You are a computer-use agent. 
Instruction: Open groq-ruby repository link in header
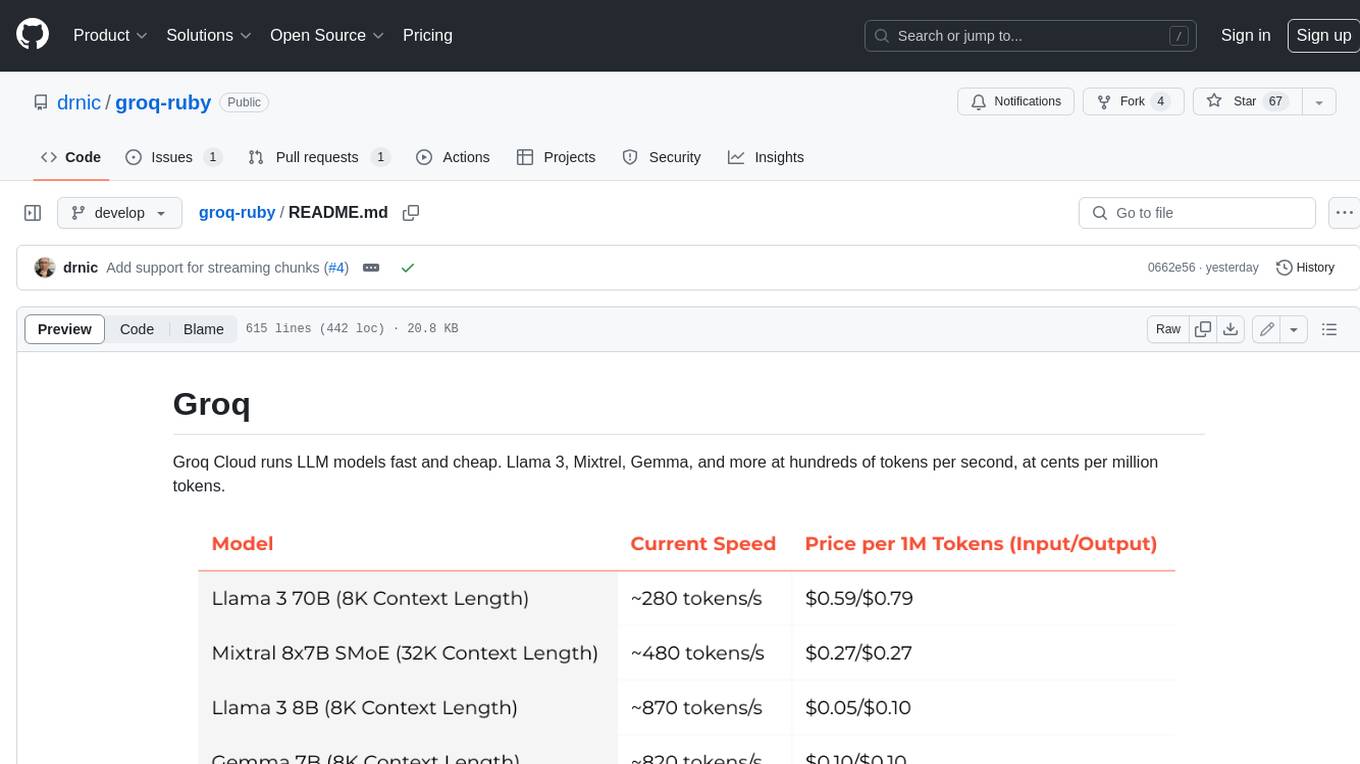pyautogui.click(x=163, y=102)
